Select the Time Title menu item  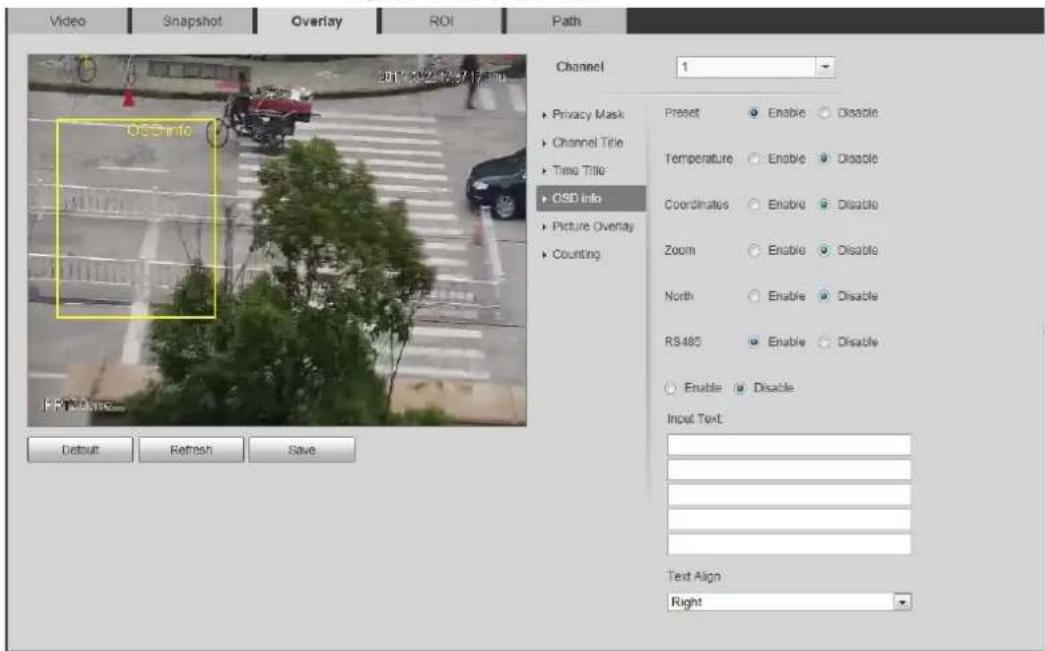(x=578, y=170)
